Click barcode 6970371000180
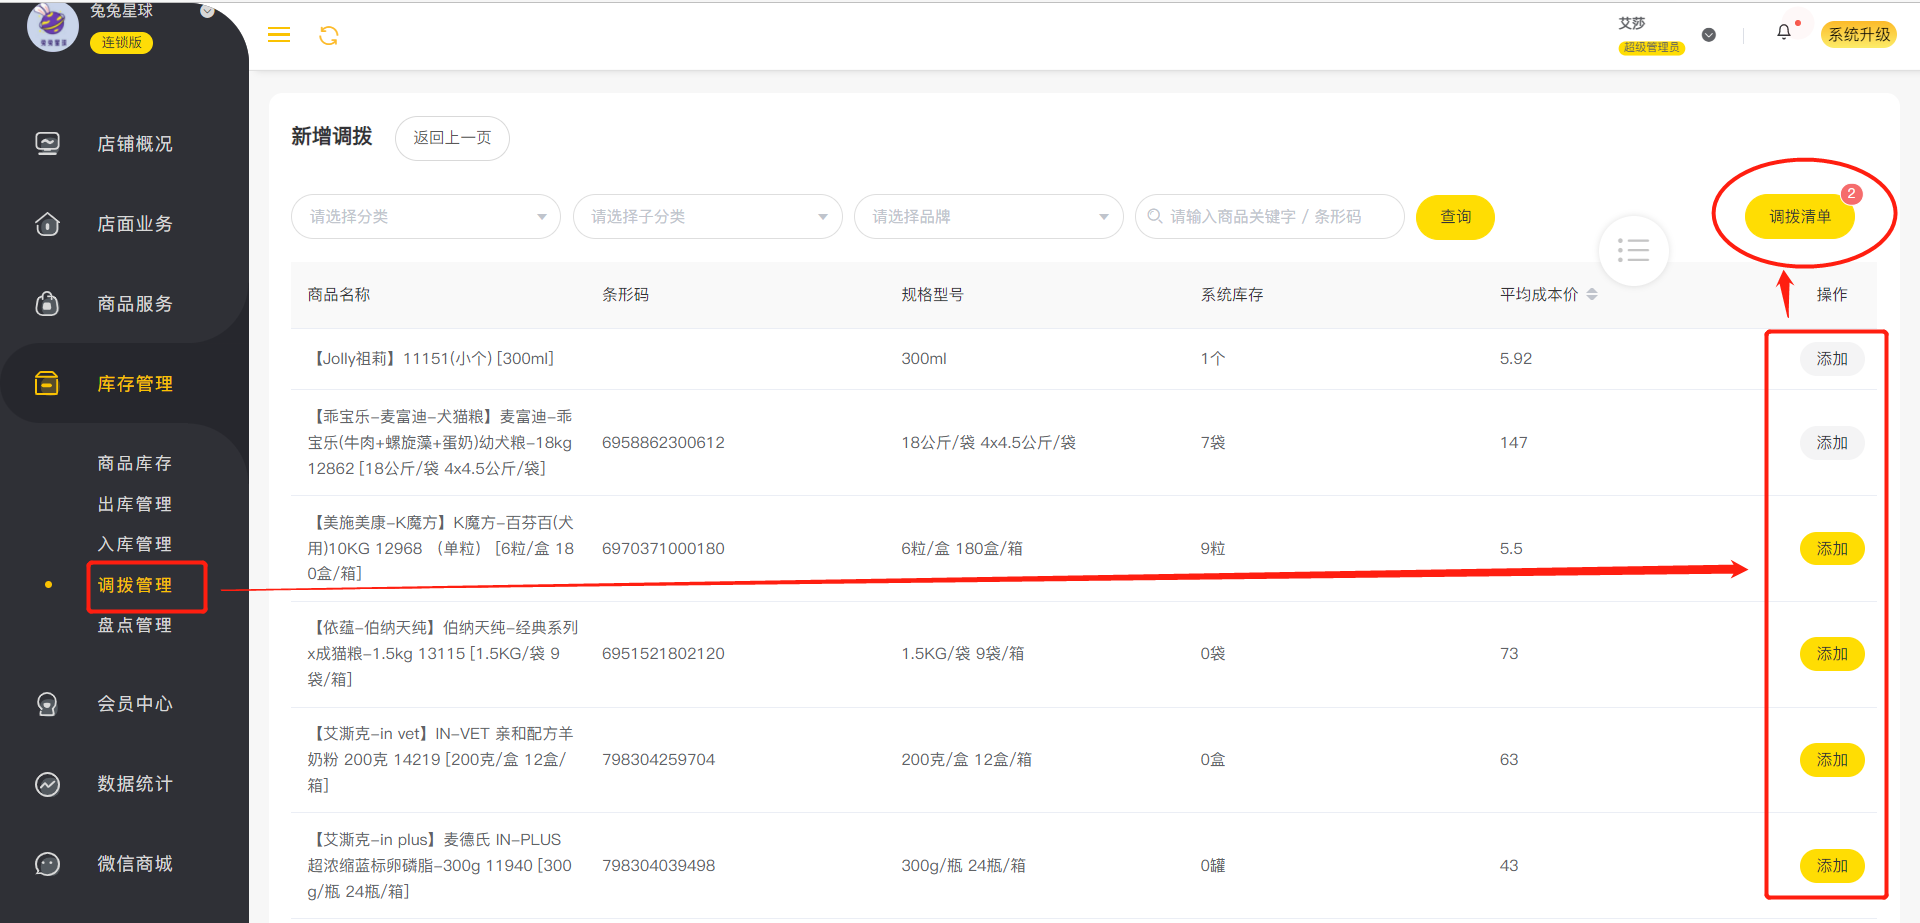Image resolution: width=1920 pixels, height=923 pixels. click(663, 549)
